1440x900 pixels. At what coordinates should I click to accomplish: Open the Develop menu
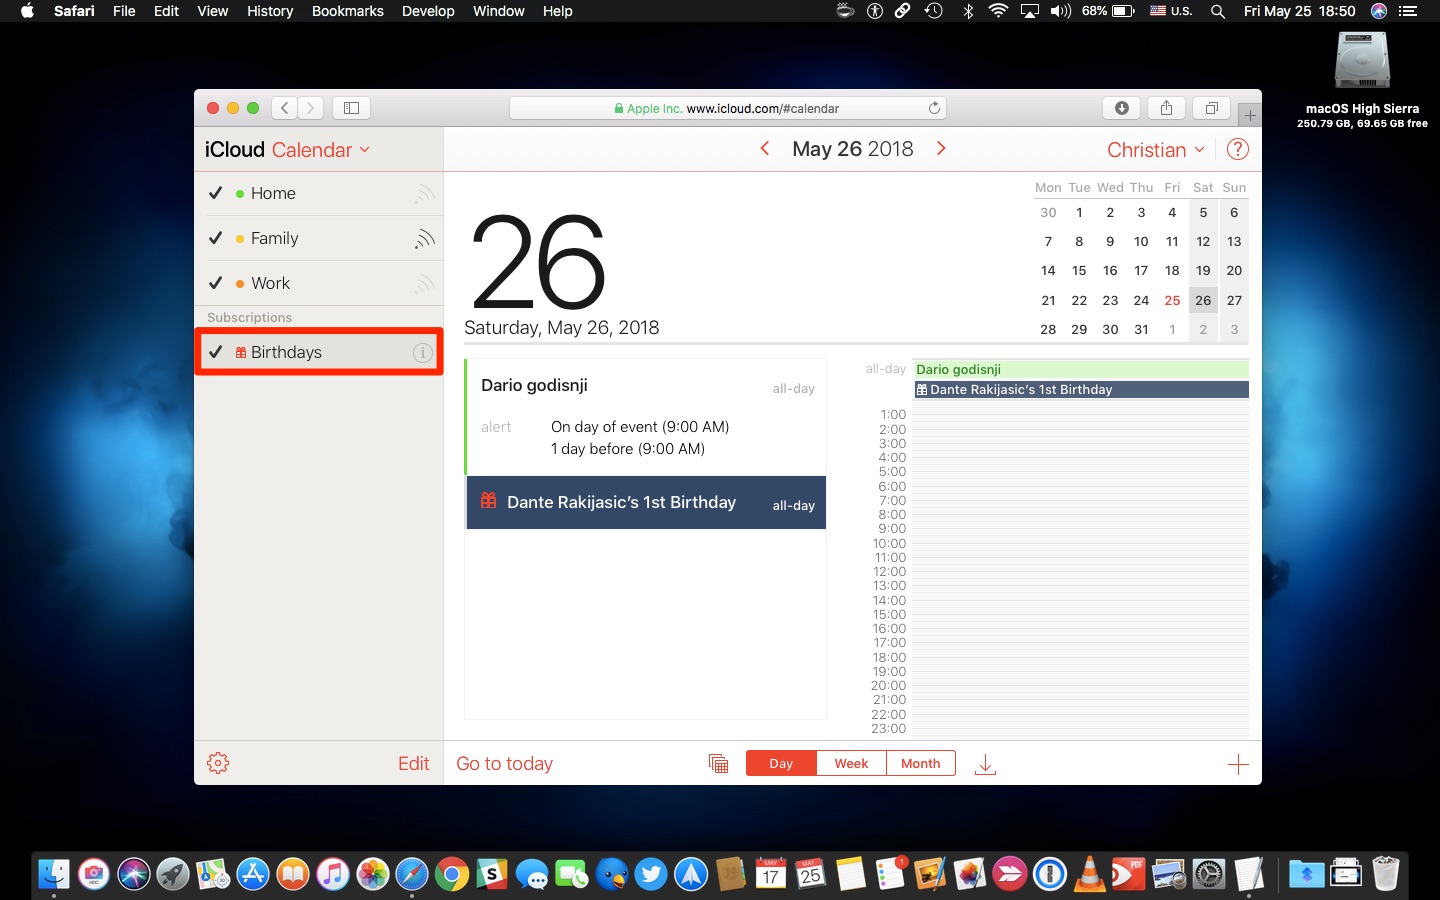[428, 11]
